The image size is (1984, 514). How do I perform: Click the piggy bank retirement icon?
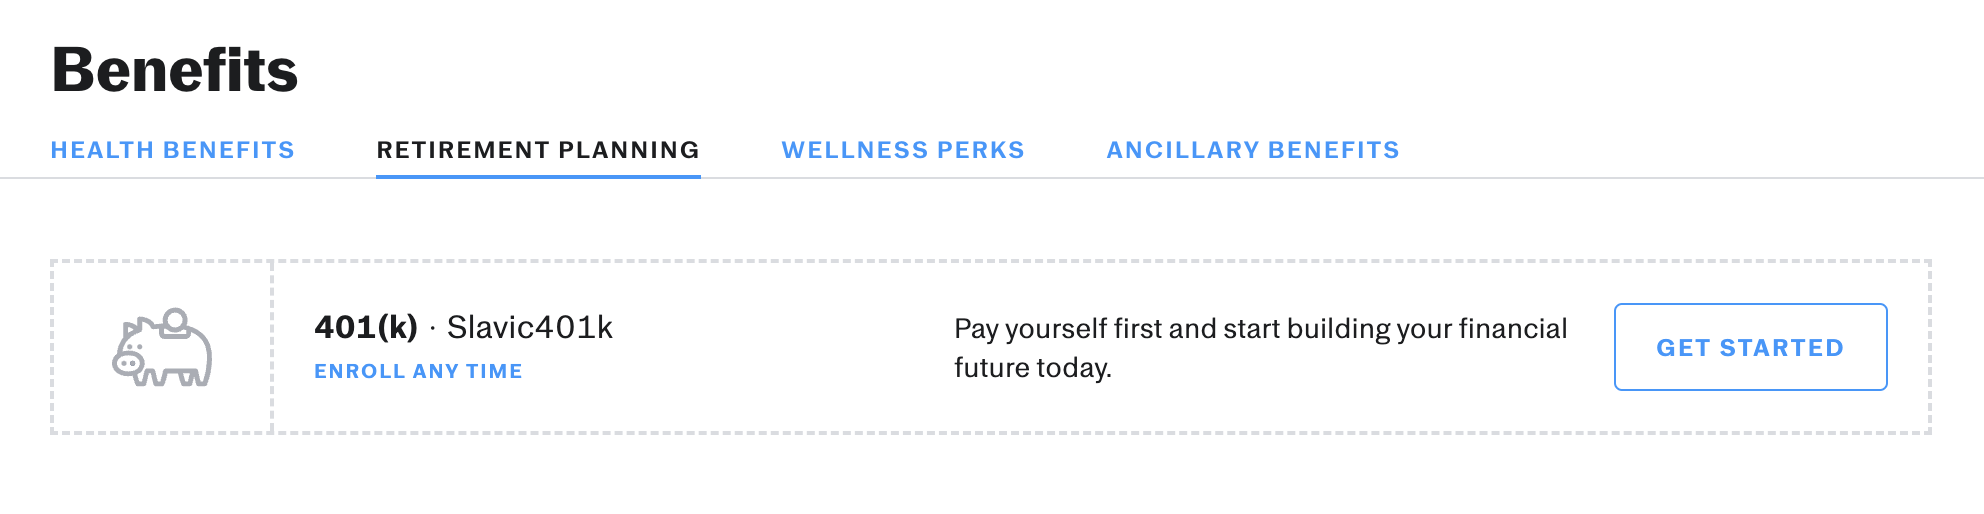coord(162,347)
